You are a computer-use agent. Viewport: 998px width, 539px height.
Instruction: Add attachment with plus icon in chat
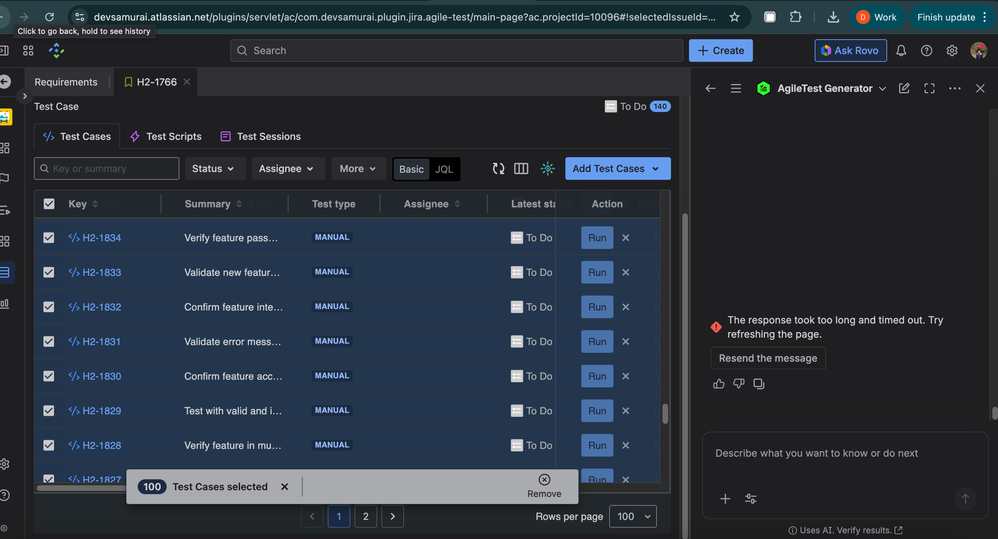(x=725, y=499)
